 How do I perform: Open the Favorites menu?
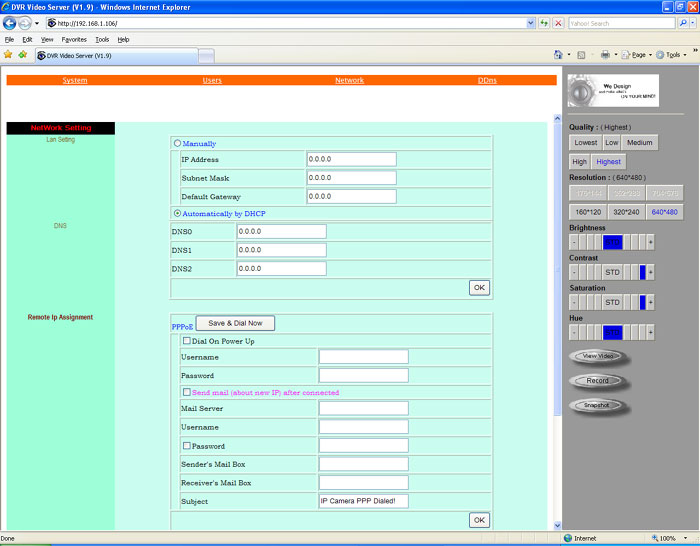pyautogui.click(x=73, y=39)
